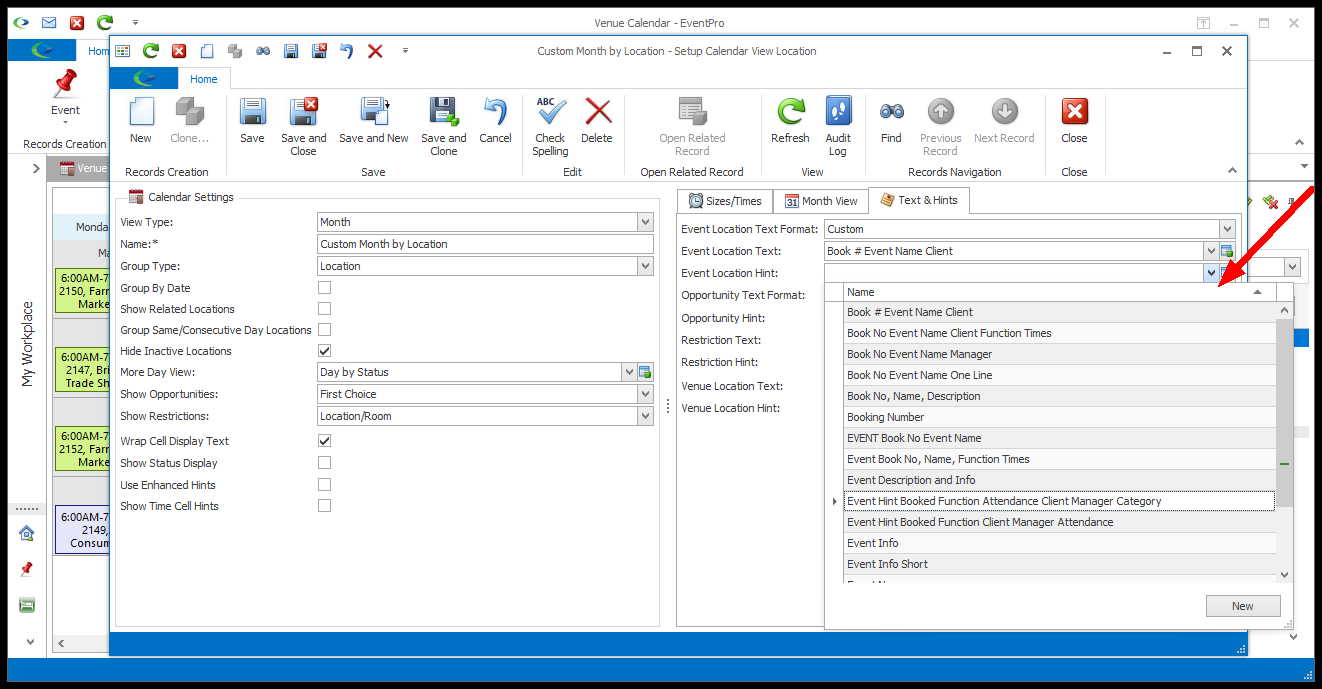Viewport: 1322px width, 689px height.
Task: Turn on Use Enhanced Hints checkbox
Action: click(324, 485)
